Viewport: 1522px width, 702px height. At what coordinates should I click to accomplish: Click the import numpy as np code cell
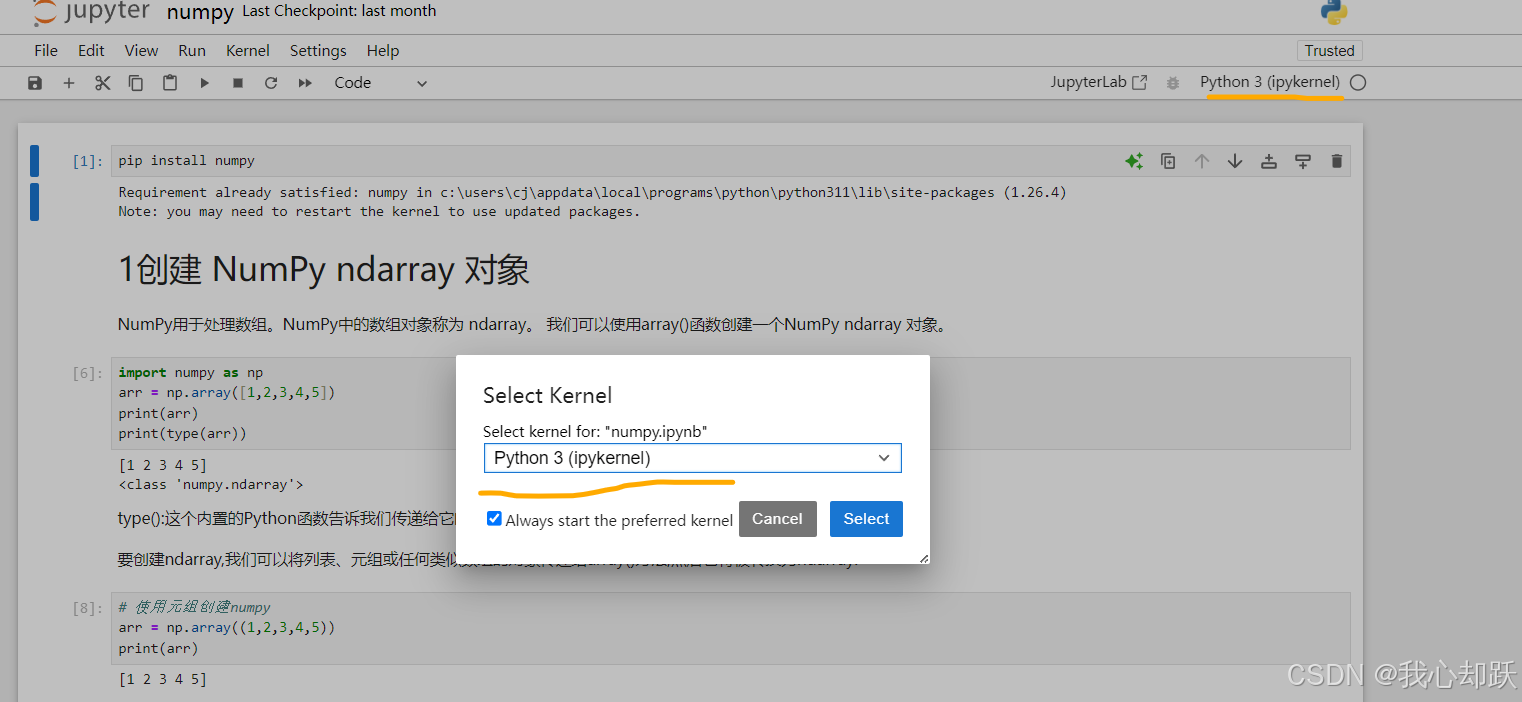pyautogui.click(x=731, y=403)
